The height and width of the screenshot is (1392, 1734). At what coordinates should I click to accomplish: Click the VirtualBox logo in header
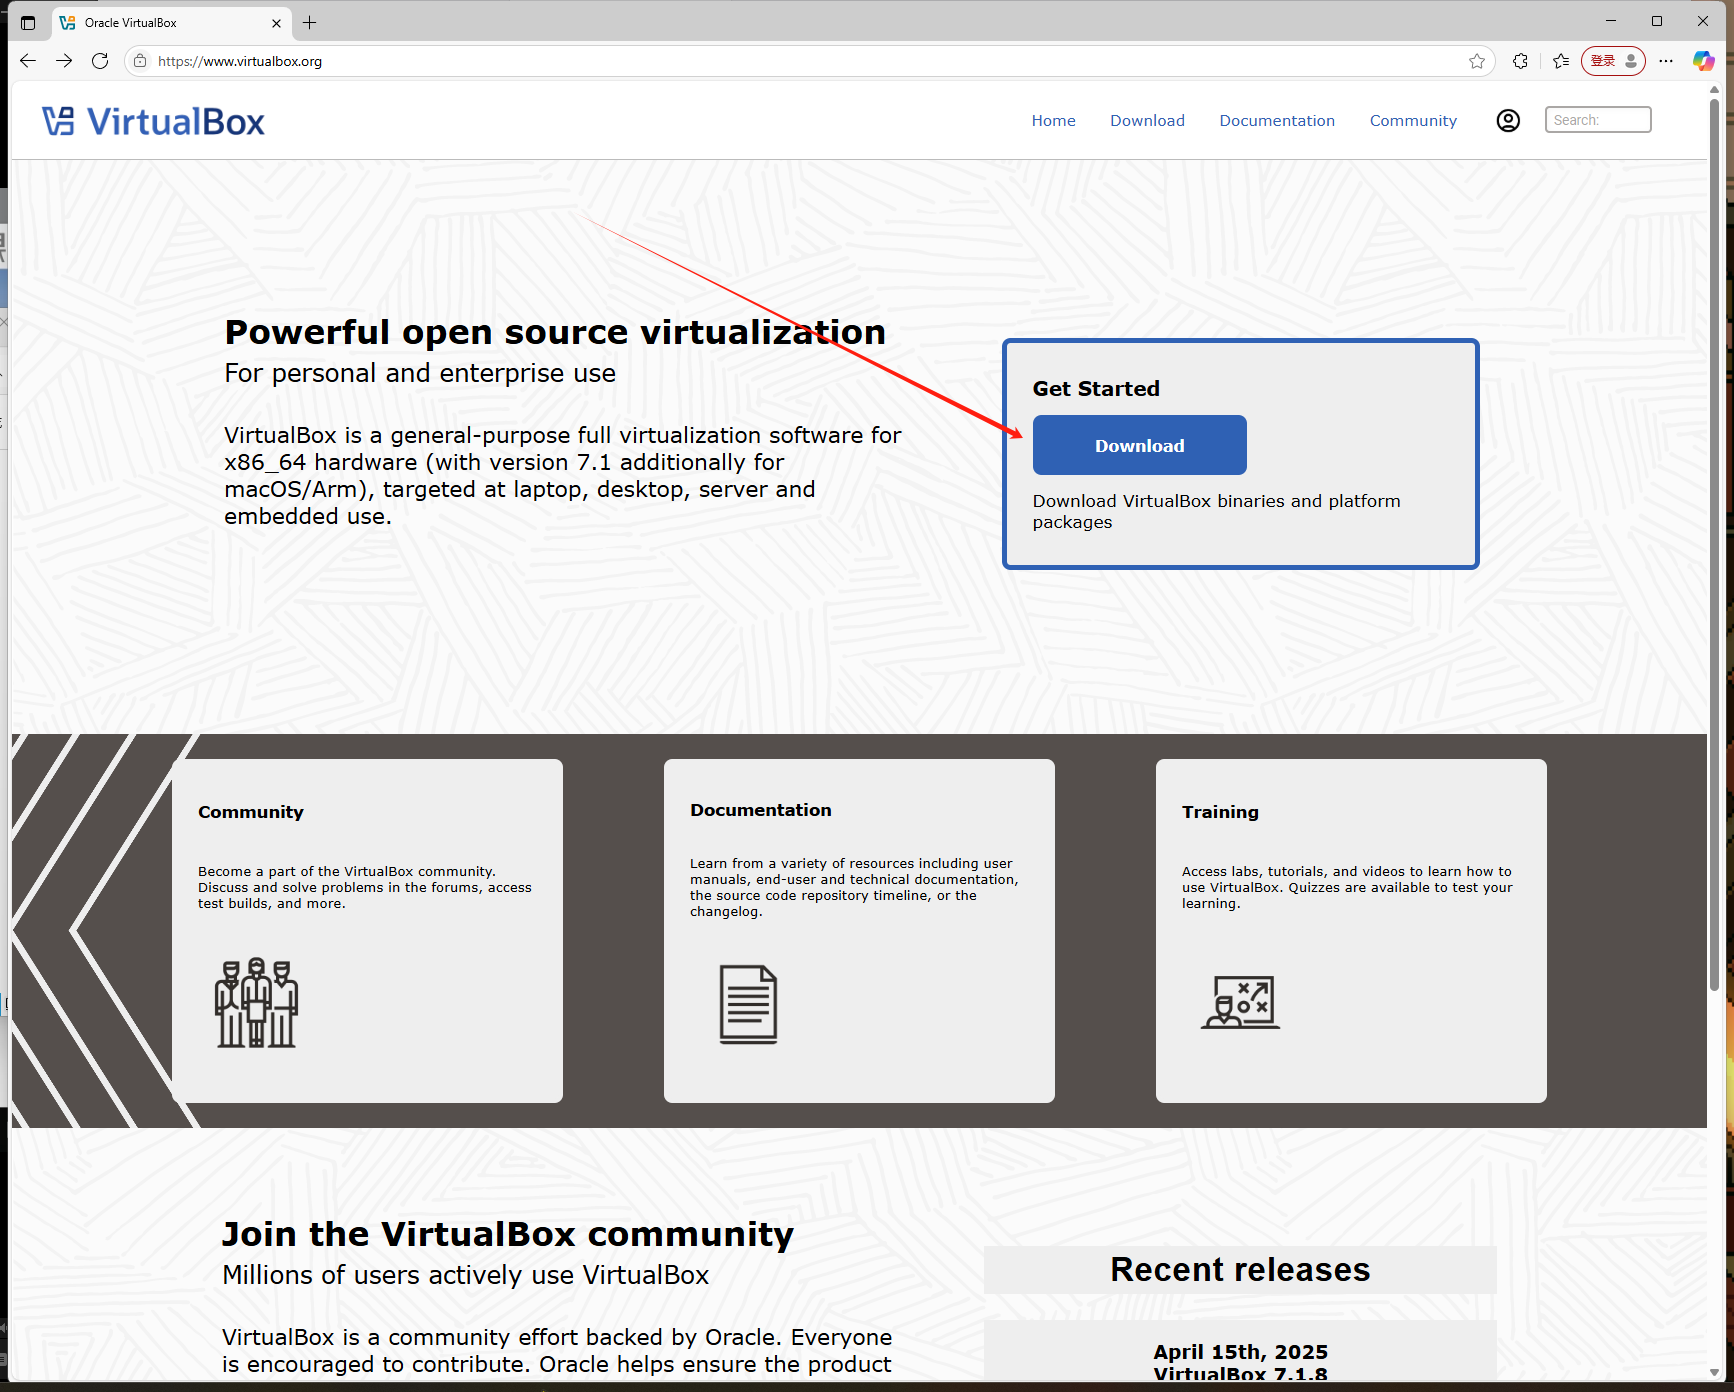point(153,121)
